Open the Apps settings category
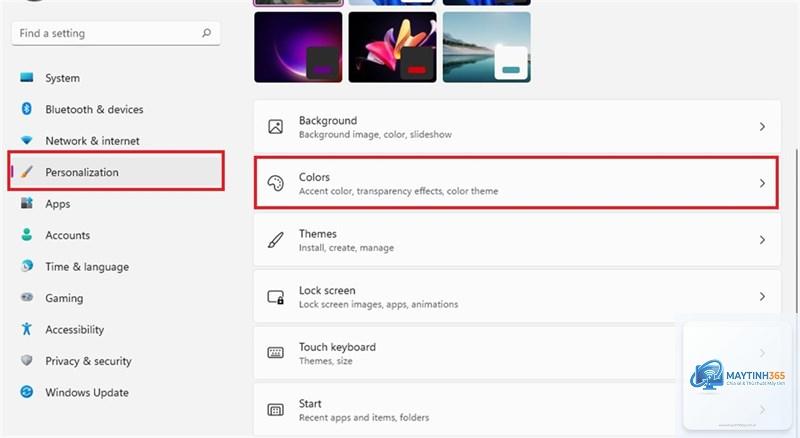The width and height of the screenshot is (800, 438). [x=116, y=203]
